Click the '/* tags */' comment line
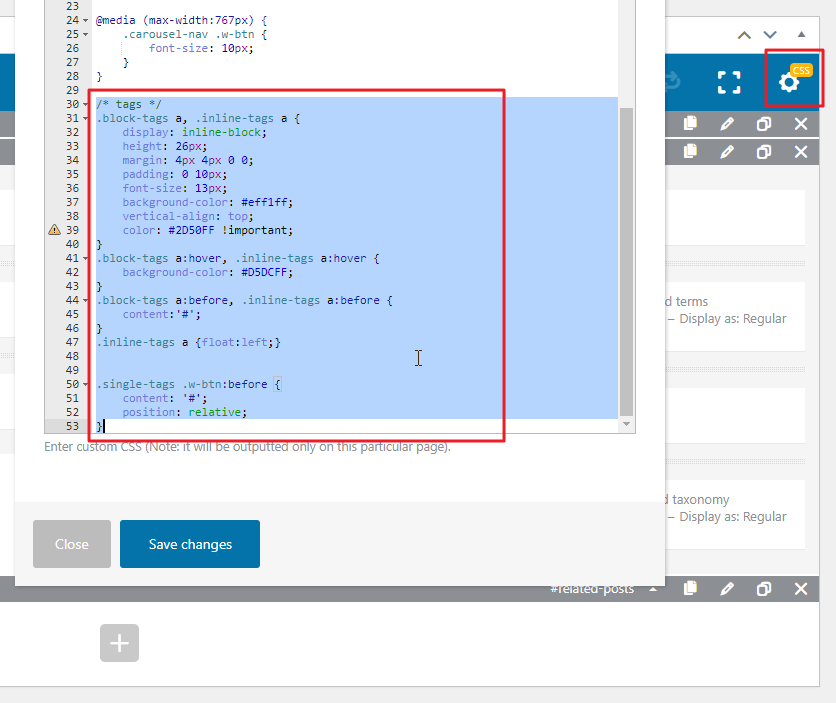The image size is (836, 703). point(128,104)
